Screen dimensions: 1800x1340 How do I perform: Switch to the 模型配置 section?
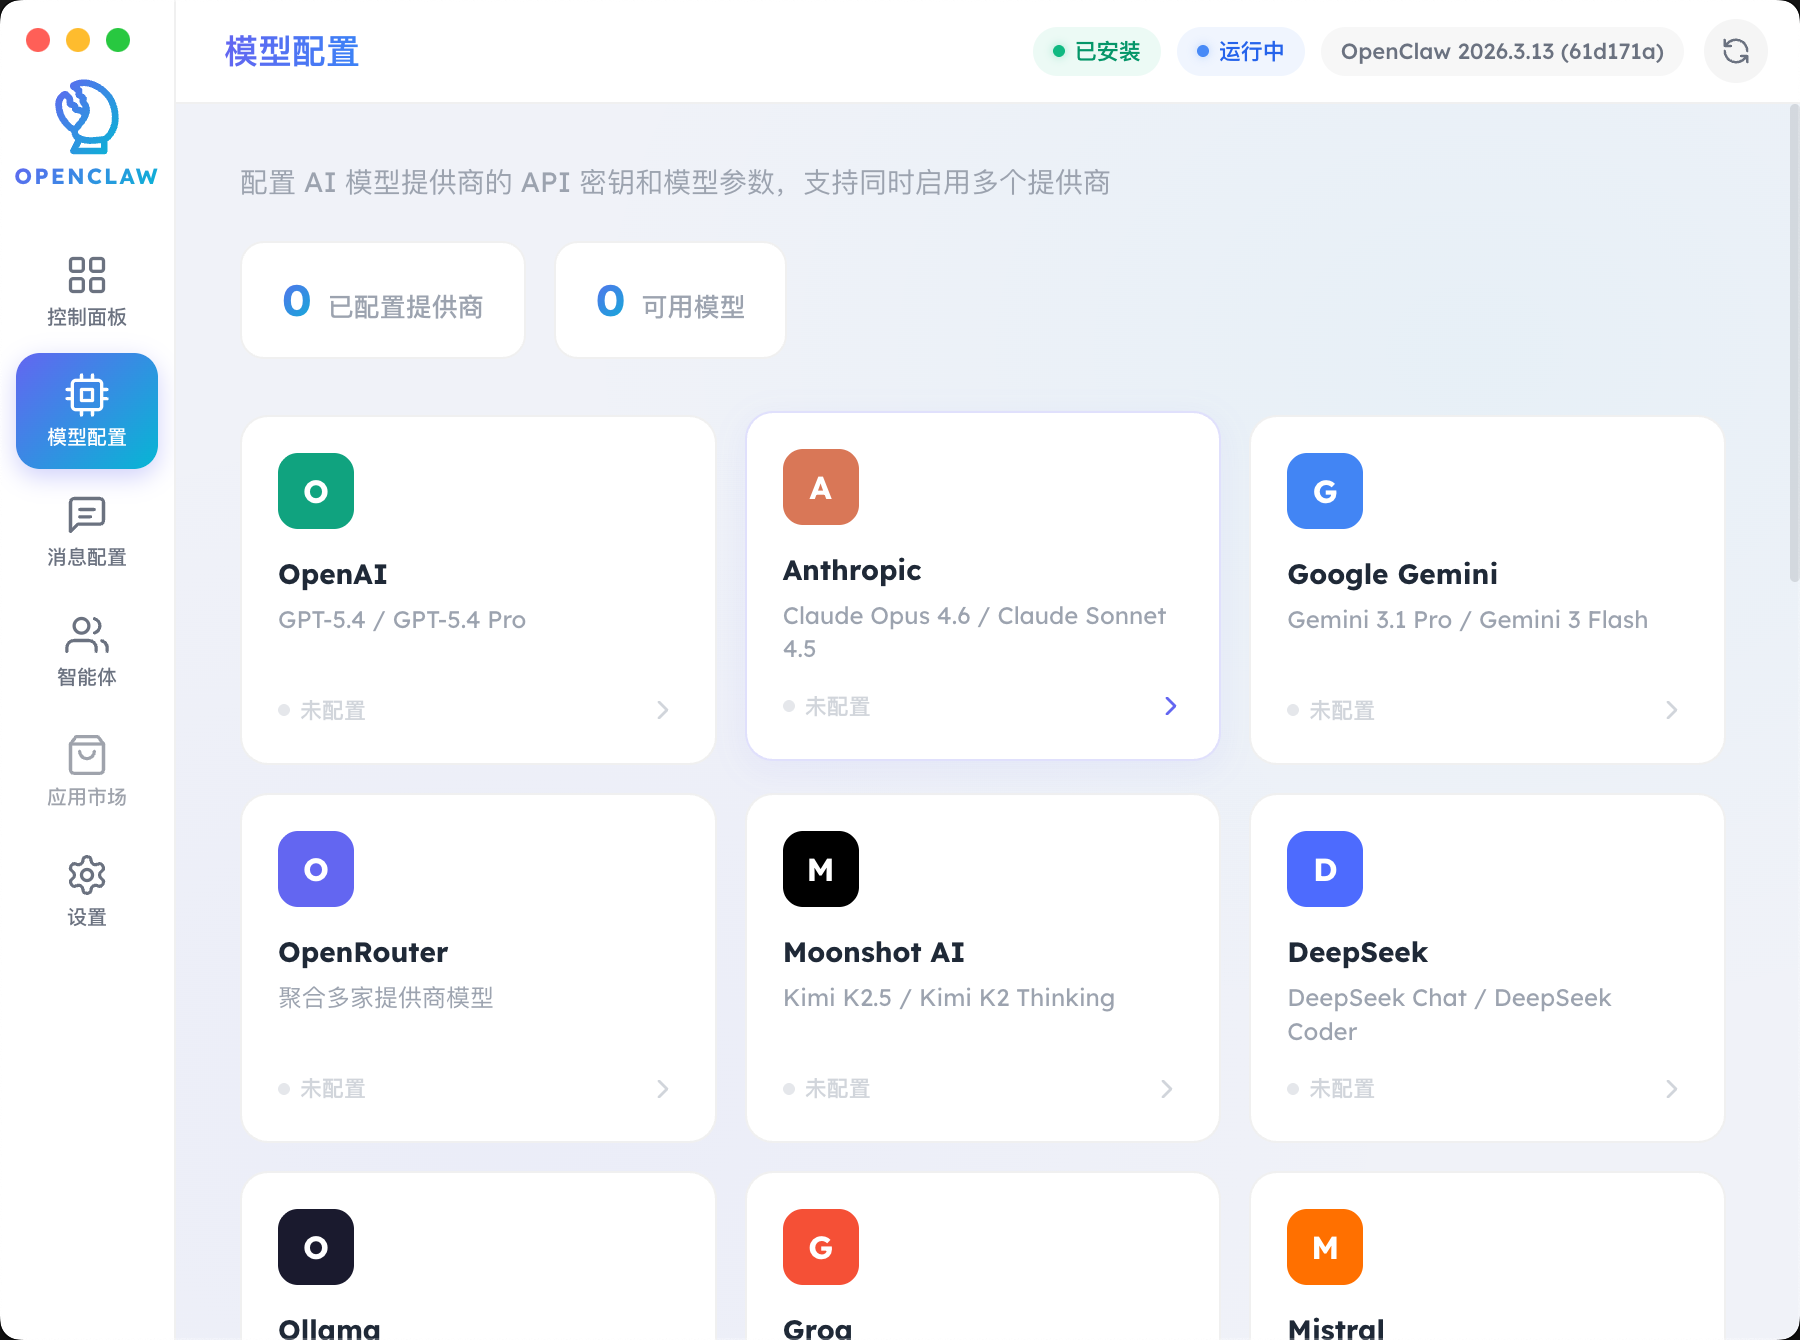pos(87,411)
